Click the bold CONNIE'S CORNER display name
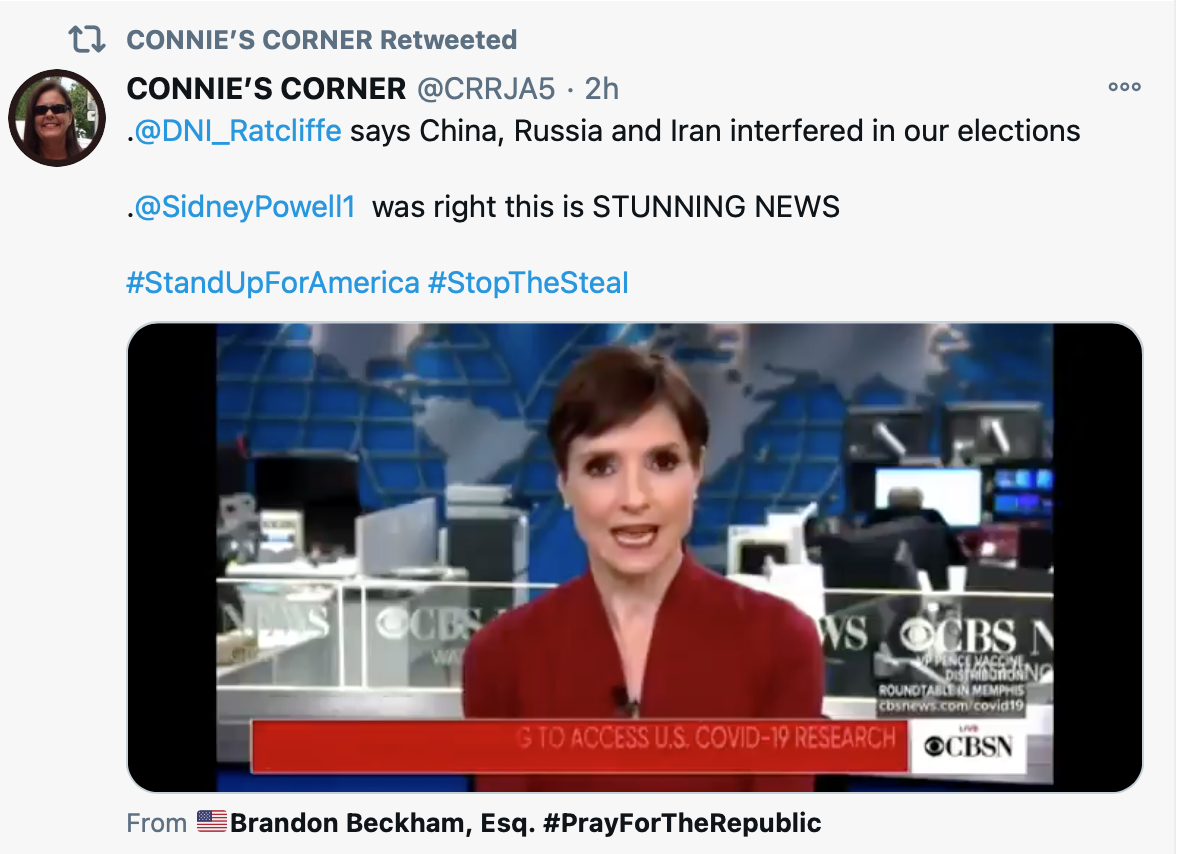Screen dimensions: 1180x854 pyautogui.click(x=266, y=89)
